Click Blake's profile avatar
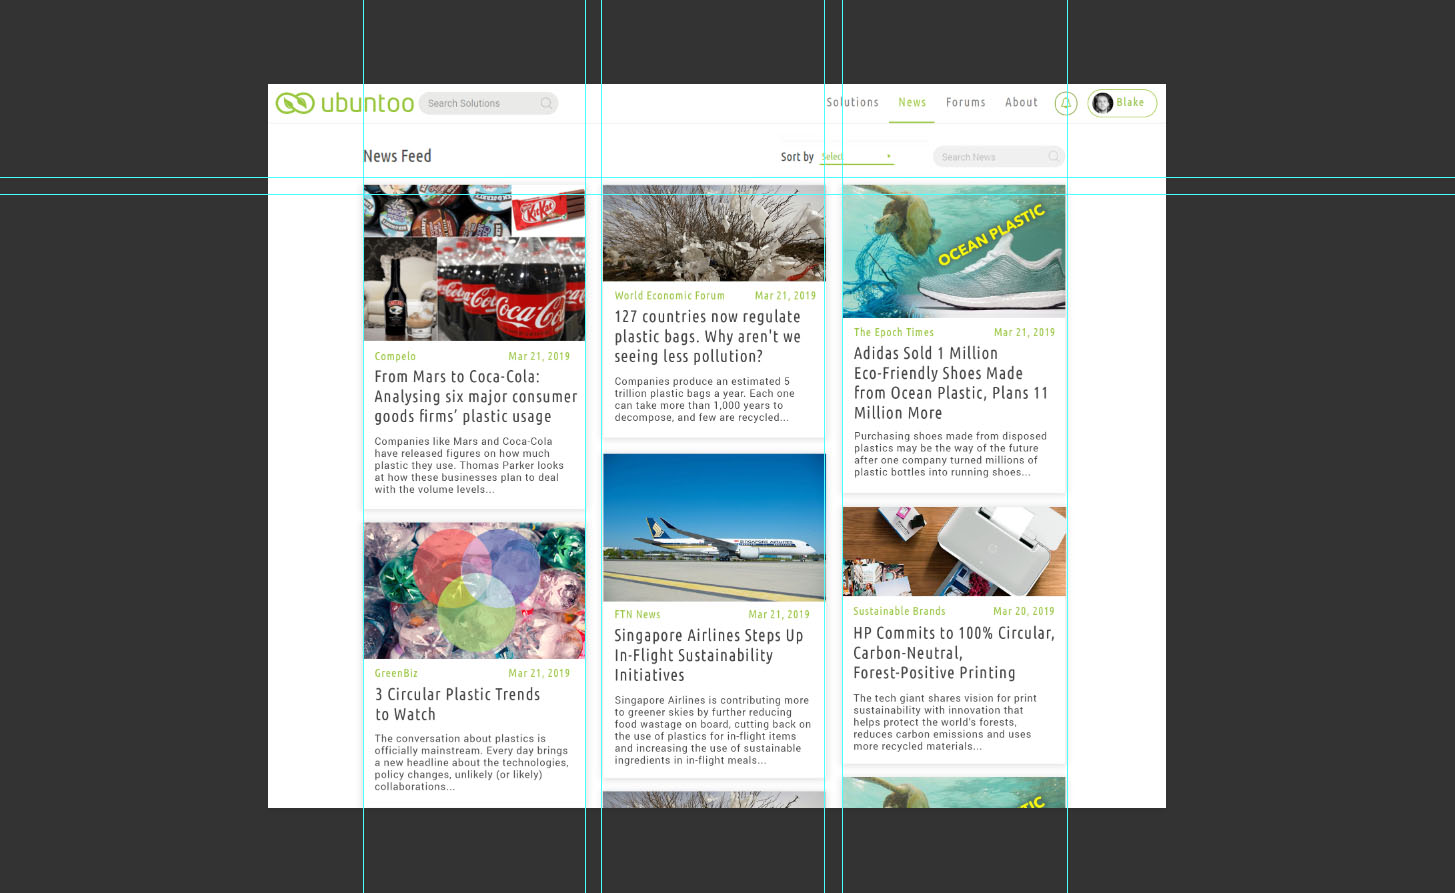This screenshot has width=1455, height=893. [1103, 103]
